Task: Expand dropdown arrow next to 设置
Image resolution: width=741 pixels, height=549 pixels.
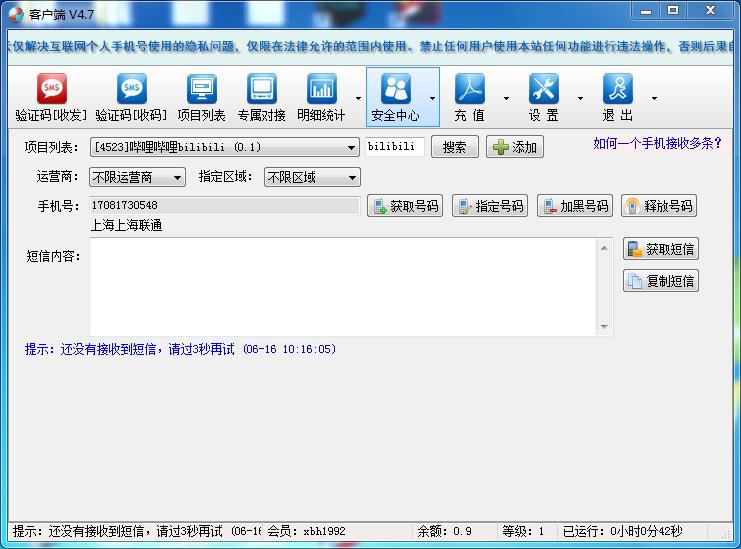Action: (580, 98)
